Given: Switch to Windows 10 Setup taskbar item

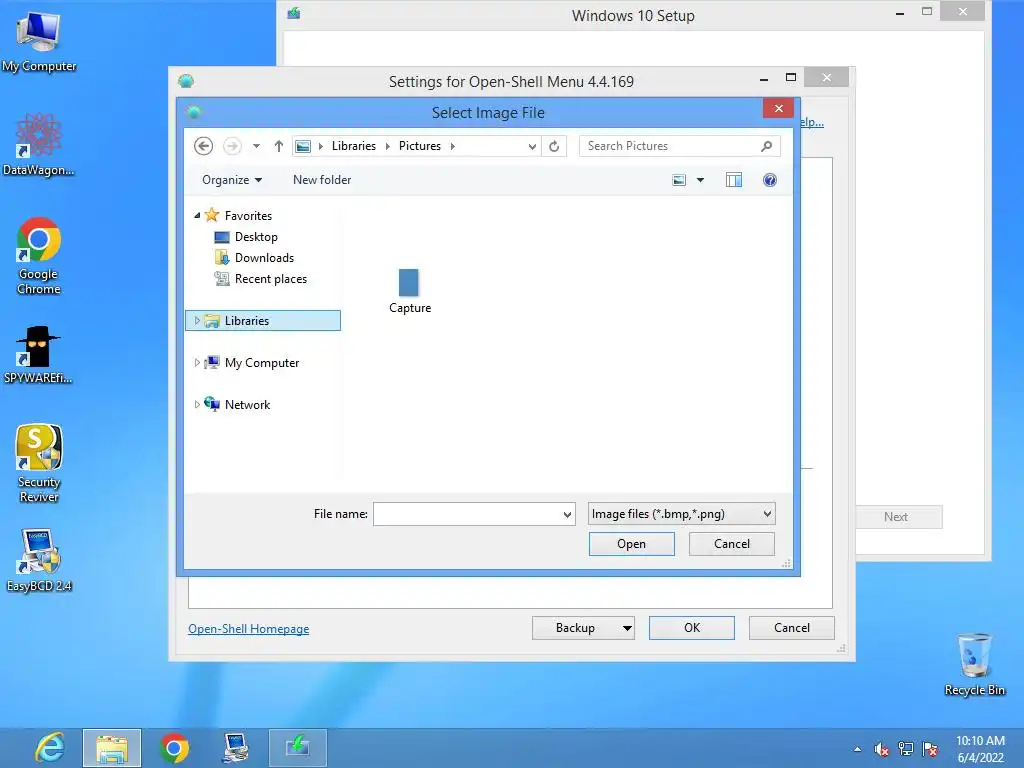Looking at the screenshot, I should click(x=297, y=748).
